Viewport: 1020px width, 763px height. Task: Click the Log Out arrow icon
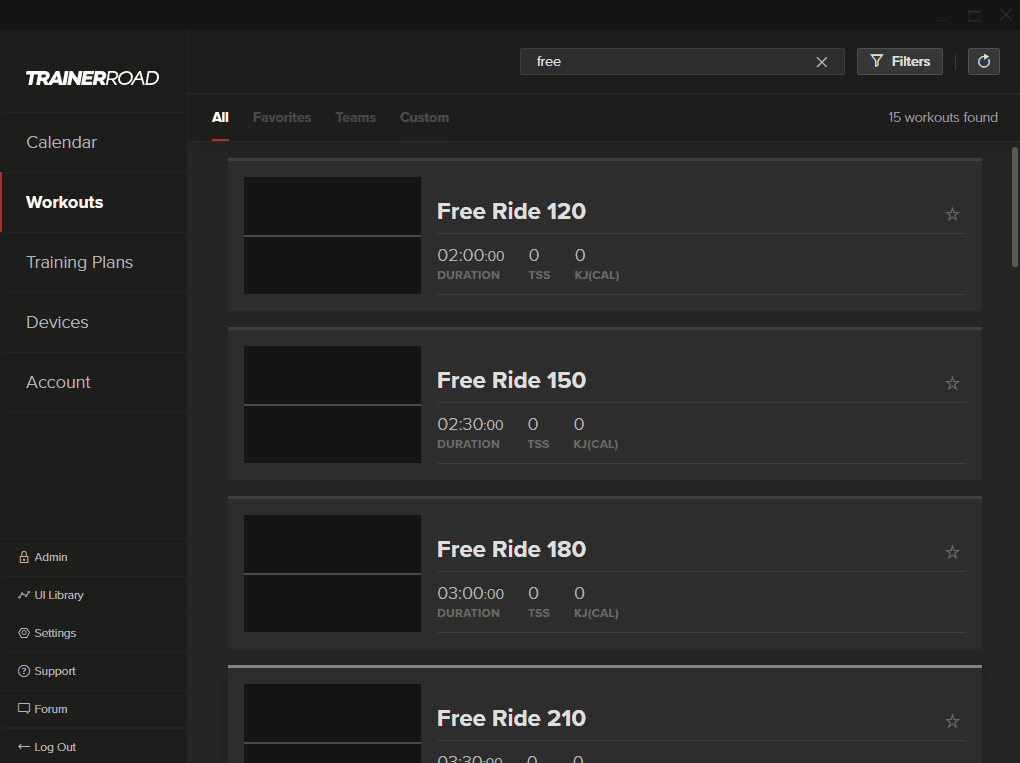point(24,746)
